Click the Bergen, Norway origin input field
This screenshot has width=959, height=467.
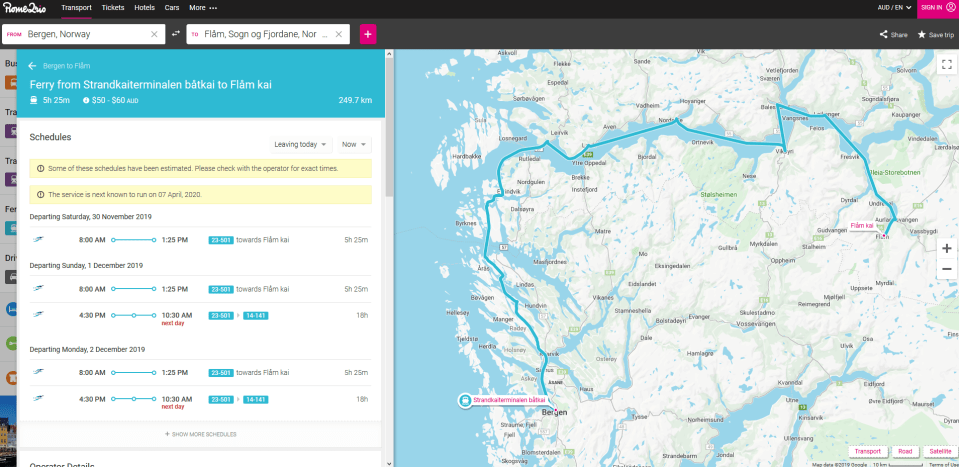tap(85, 34)
